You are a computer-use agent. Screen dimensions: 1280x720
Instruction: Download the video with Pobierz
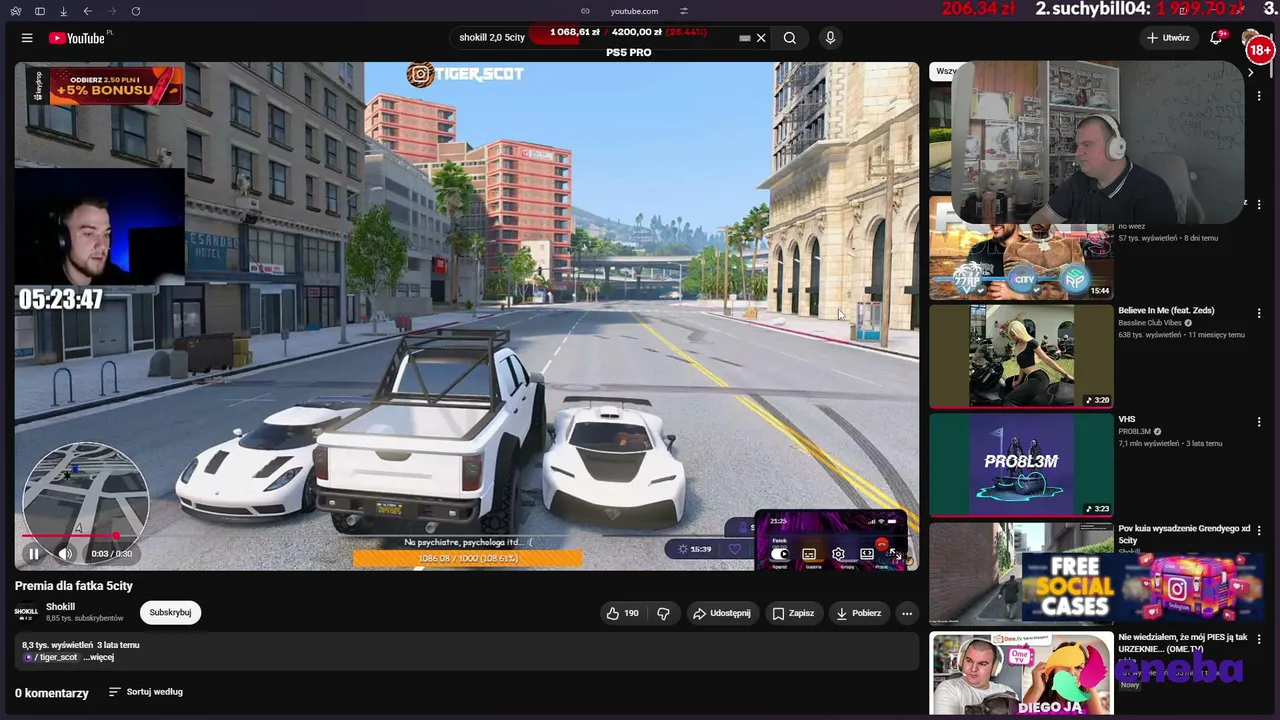pos(859,613)
